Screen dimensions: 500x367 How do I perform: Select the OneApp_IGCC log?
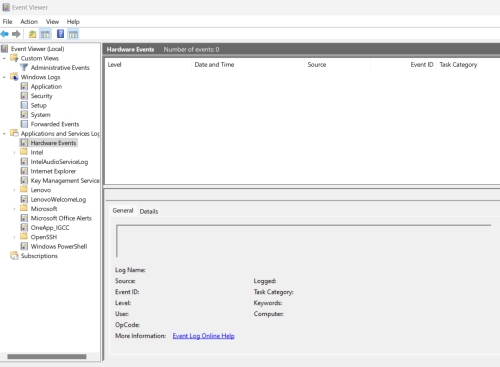coord(50,227)
